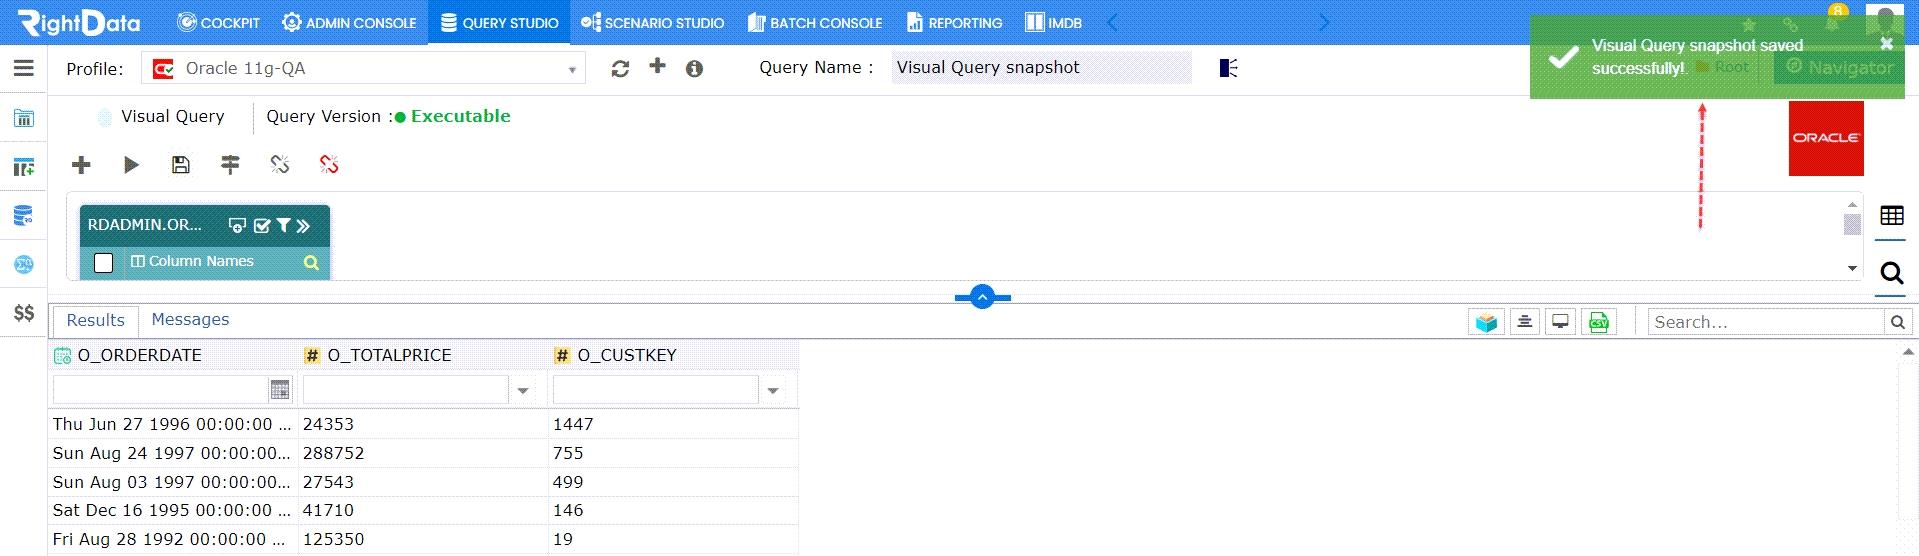Open the IMDB menu
Viewport: 1919px width, 556px height.
coord(1054,22)
